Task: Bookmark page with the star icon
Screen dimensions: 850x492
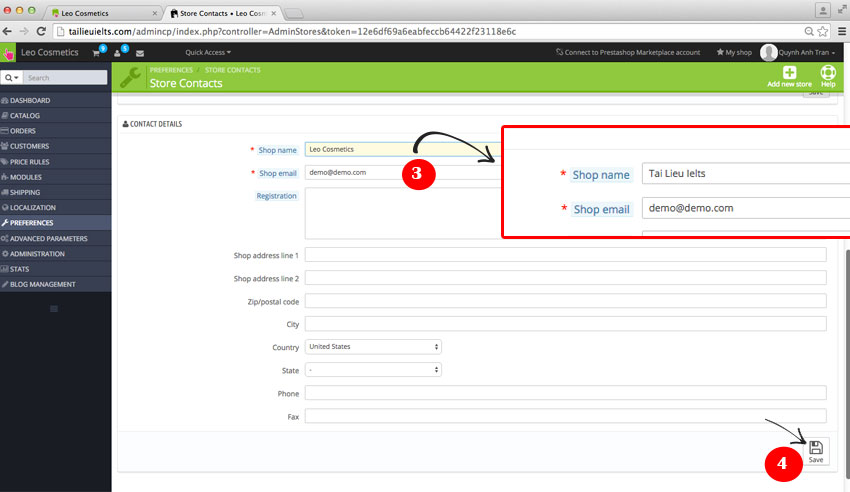Action: click(x=821, y=31)
